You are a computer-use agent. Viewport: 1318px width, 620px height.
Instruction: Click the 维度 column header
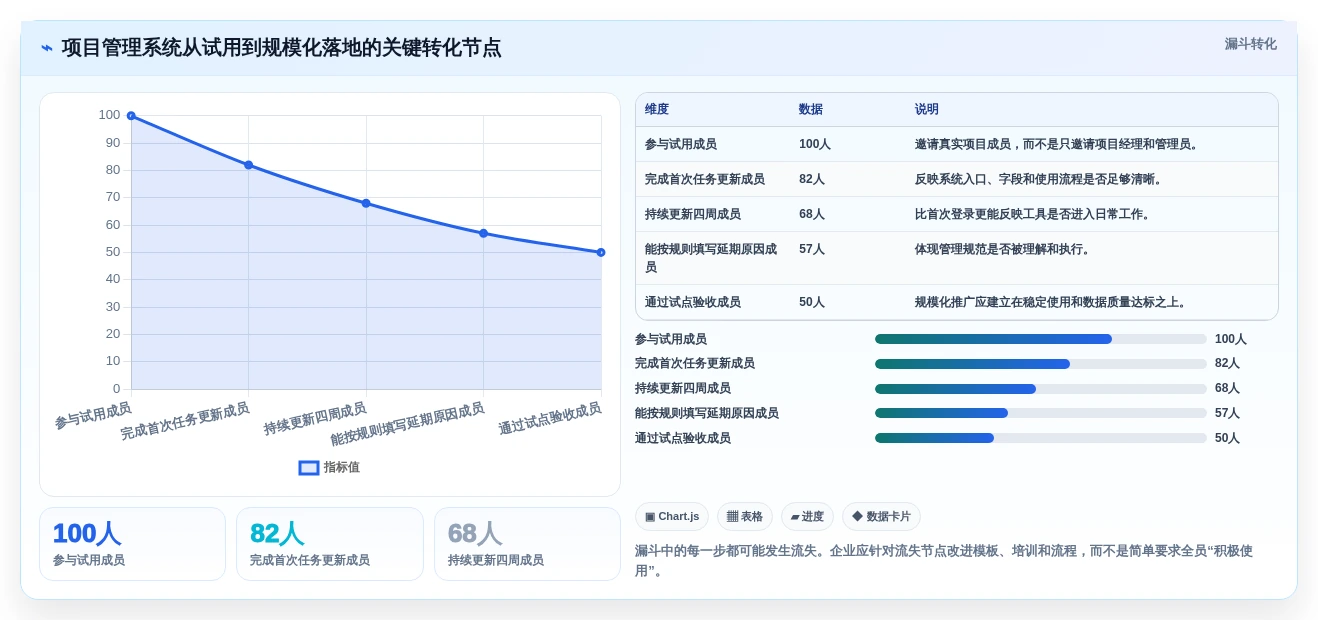[x=657, y=109]
